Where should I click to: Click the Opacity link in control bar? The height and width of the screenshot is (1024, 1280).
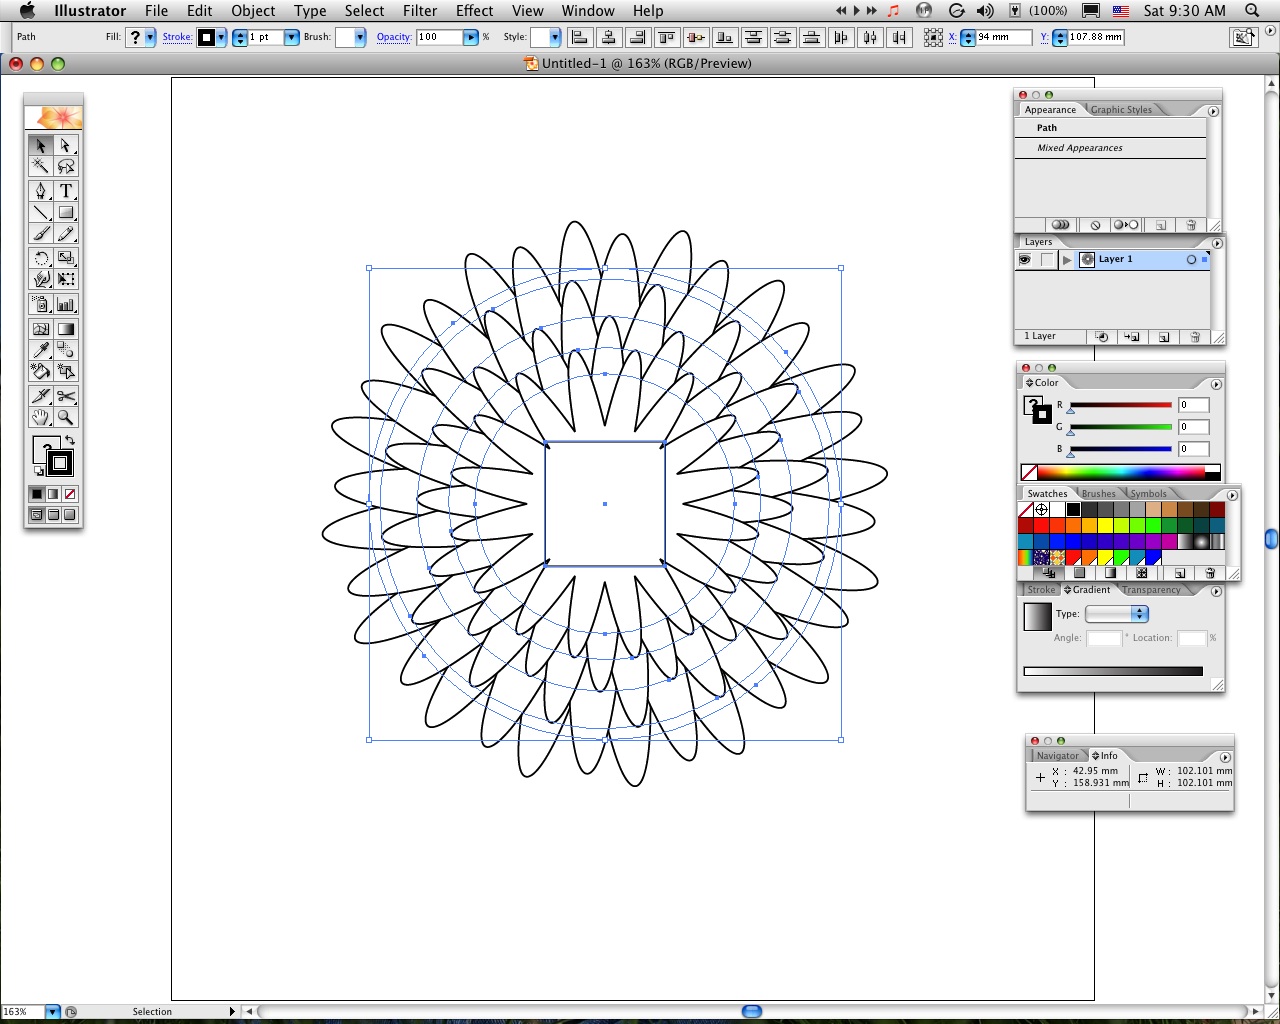tap(393, 37)
